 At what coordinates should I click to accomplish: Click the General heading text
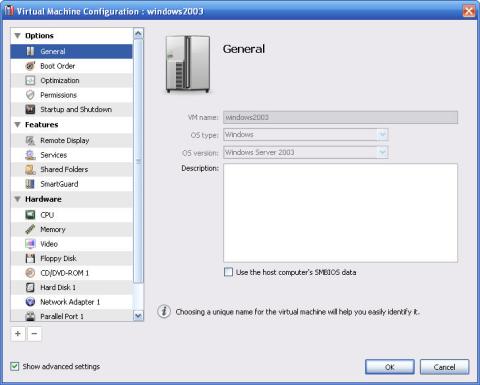click(x=244, y=49)
